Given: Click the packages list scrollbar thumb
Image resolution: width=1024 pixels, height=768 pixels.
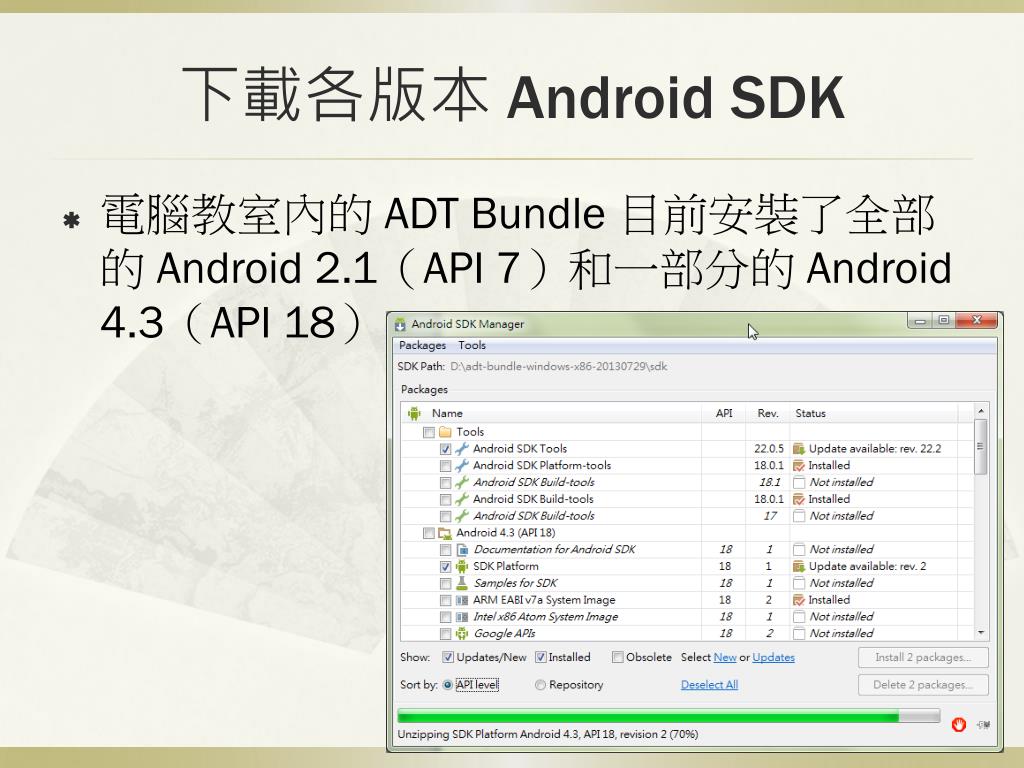Looking at the screenshot, I should click(980, 447).
